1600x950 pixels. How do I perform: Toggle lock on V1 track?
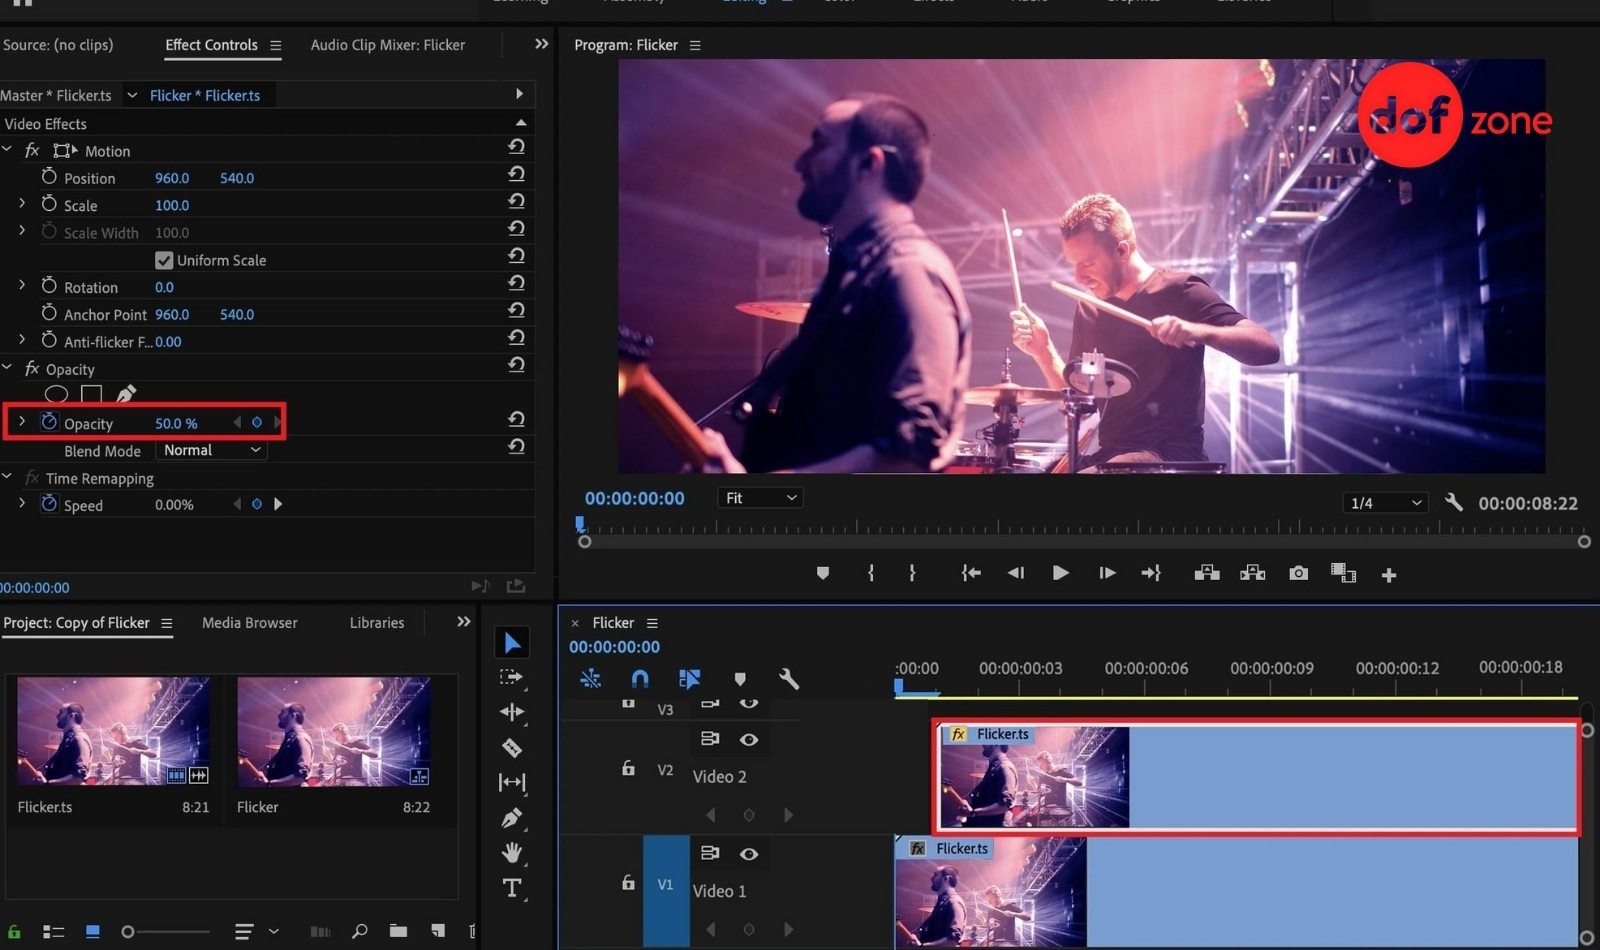click(628, 882)
